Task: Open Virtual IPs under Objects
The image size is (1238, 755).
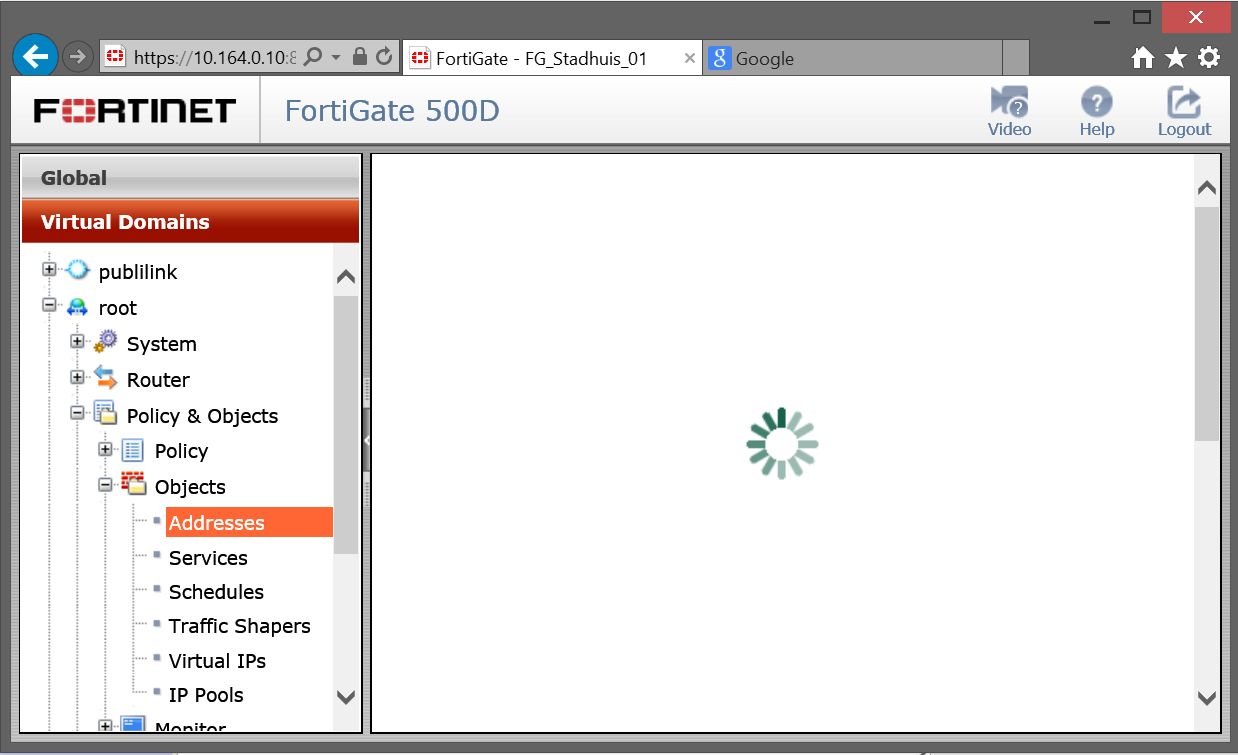Action: click(217, 661)
